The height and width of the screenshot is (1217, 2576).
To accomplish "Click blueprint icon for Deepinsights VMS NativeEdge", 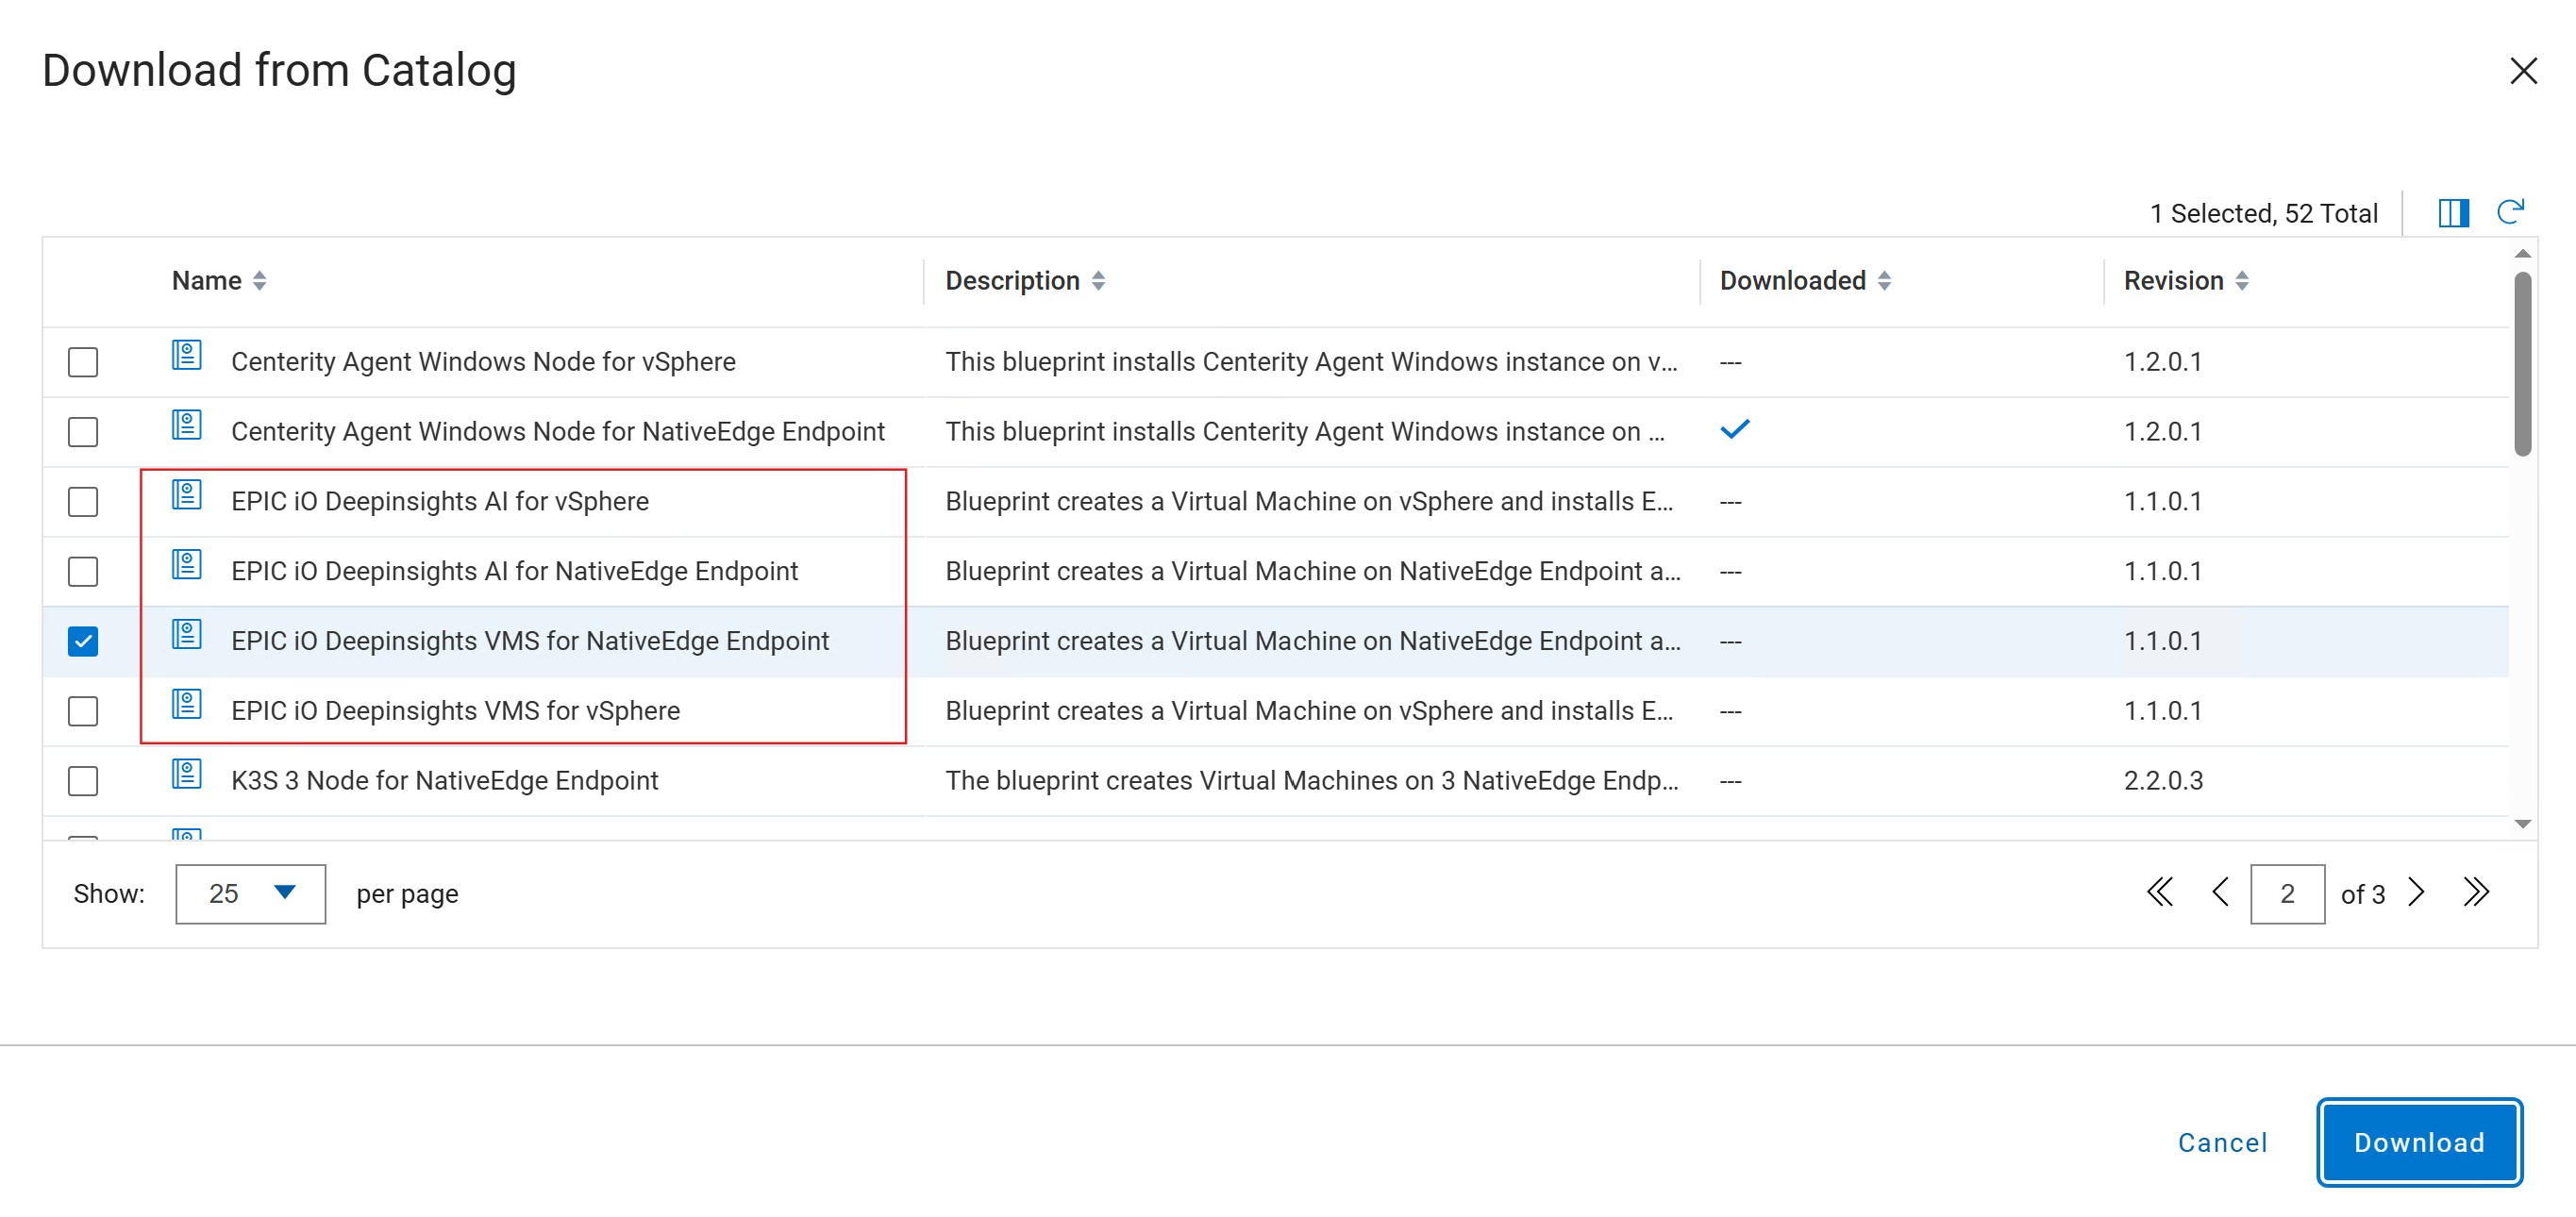I will pos(186,636).
